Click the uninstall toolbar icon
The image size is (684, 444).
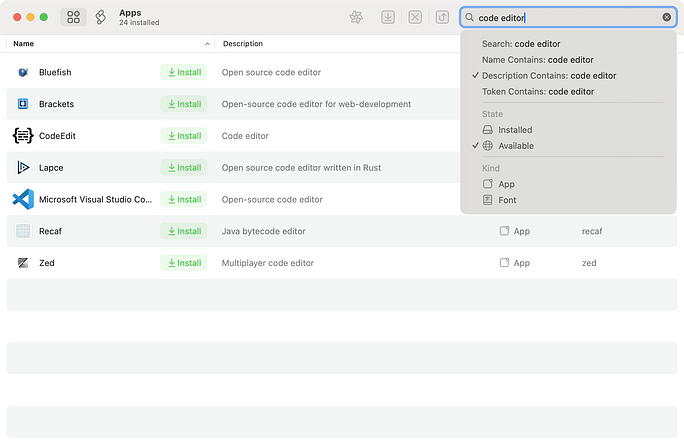point(415,17)
